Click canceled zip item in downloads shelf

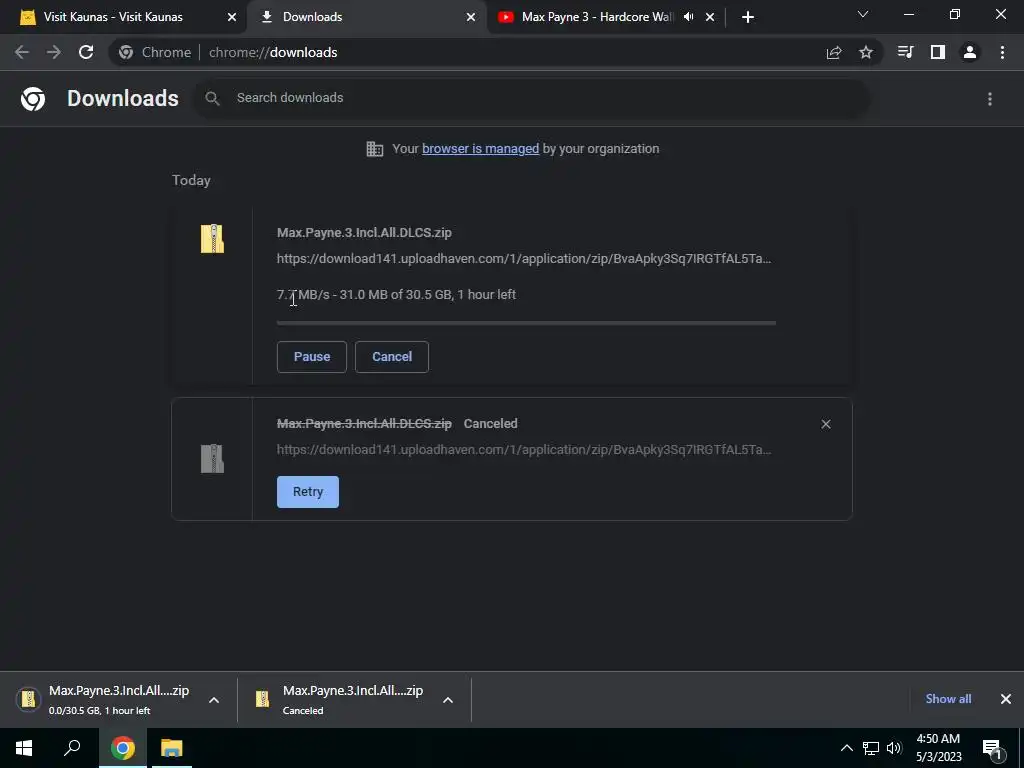pyautogui.click(x=353, y=699)
